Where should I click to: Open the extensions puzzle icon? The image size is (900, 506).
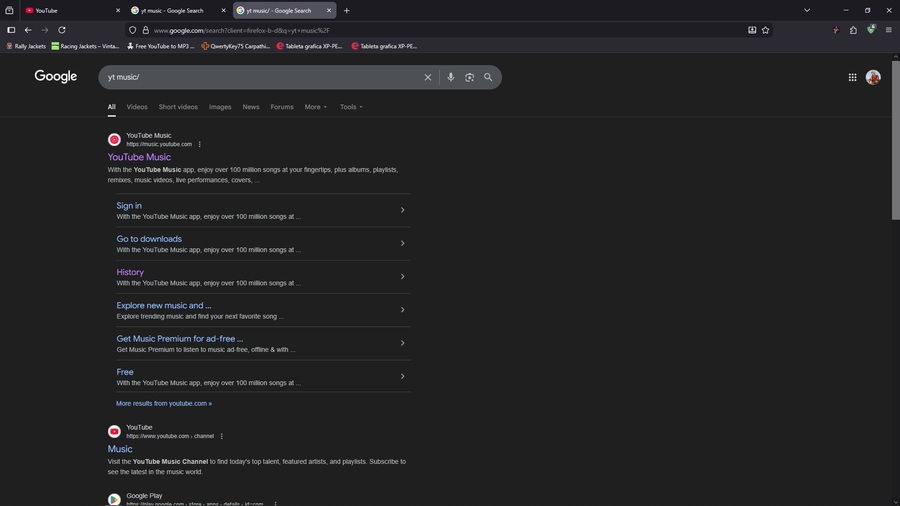(x=854, y=30)
